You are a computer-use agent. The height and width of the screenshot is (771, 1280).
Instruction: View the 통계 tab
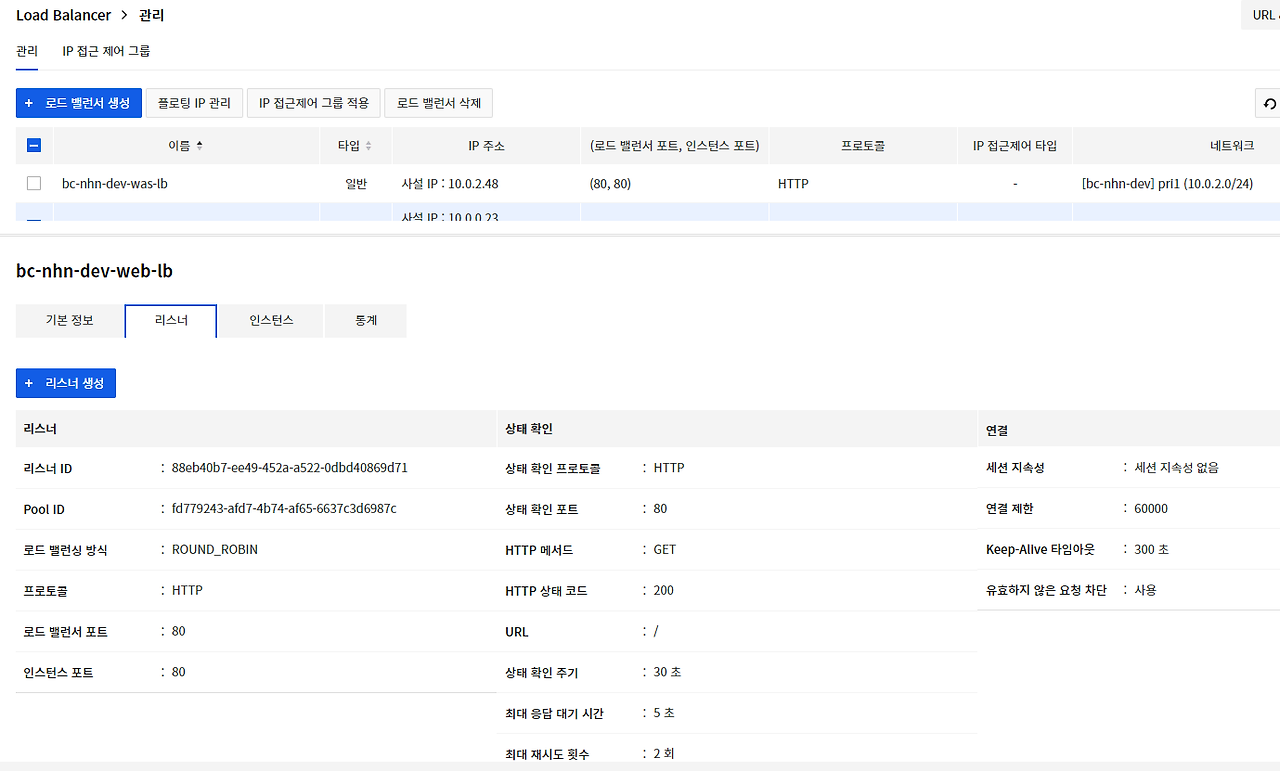click(x=365, y=321)
